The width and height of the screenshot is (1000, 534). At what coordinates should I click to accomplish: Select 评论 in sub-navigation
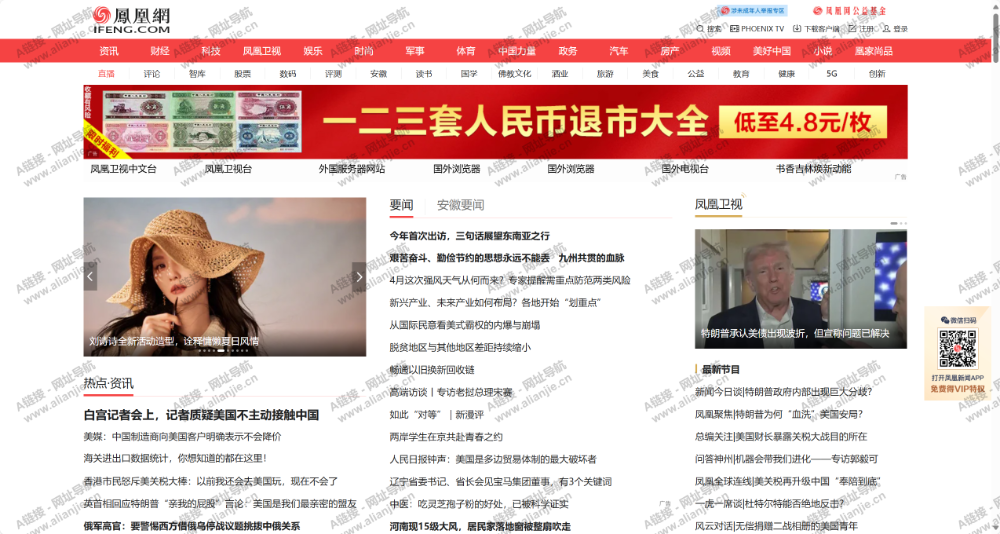pos(152,73)
